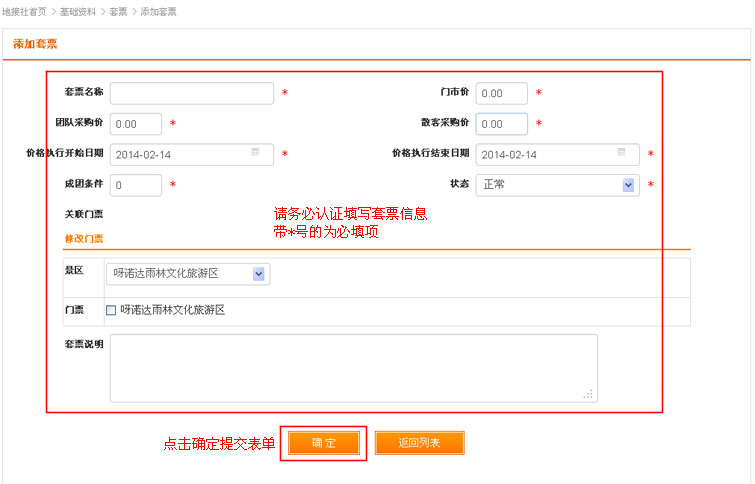Focus the 成团条件 input field
Image resolution: width=755 pixels, height=484 pixels.
(135, 185)
